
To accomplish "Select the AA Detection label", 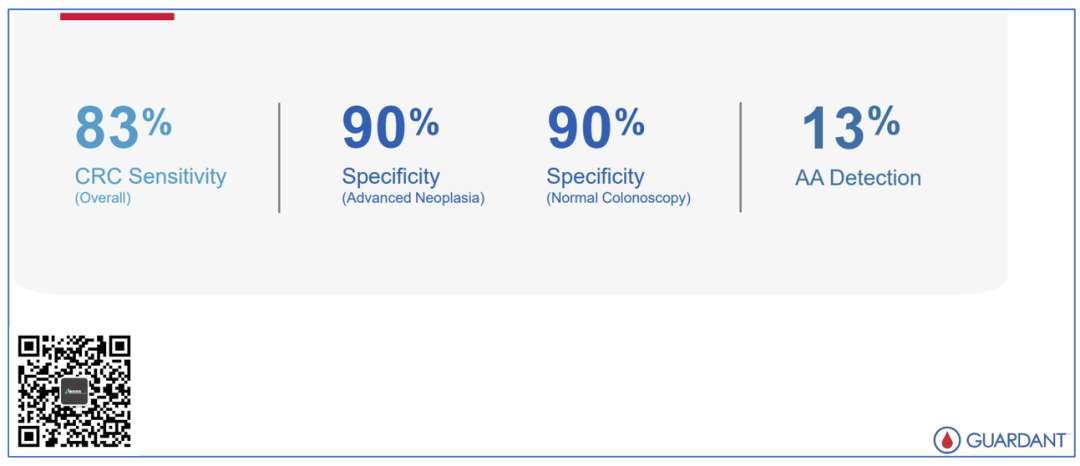I will (858, 178).
